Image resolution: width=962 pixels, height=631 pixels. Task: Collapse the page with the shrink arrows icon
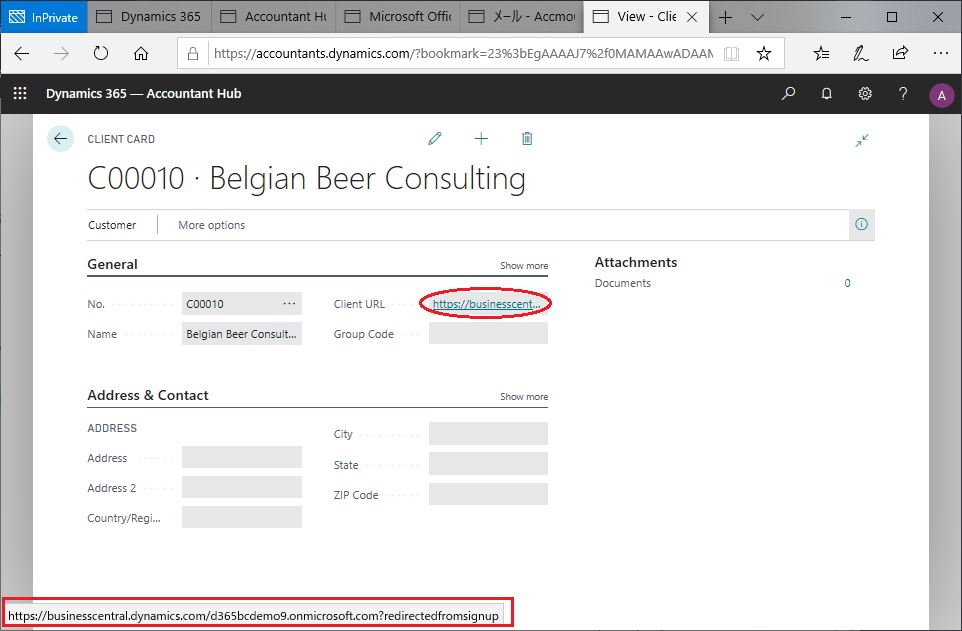(862, 141)
